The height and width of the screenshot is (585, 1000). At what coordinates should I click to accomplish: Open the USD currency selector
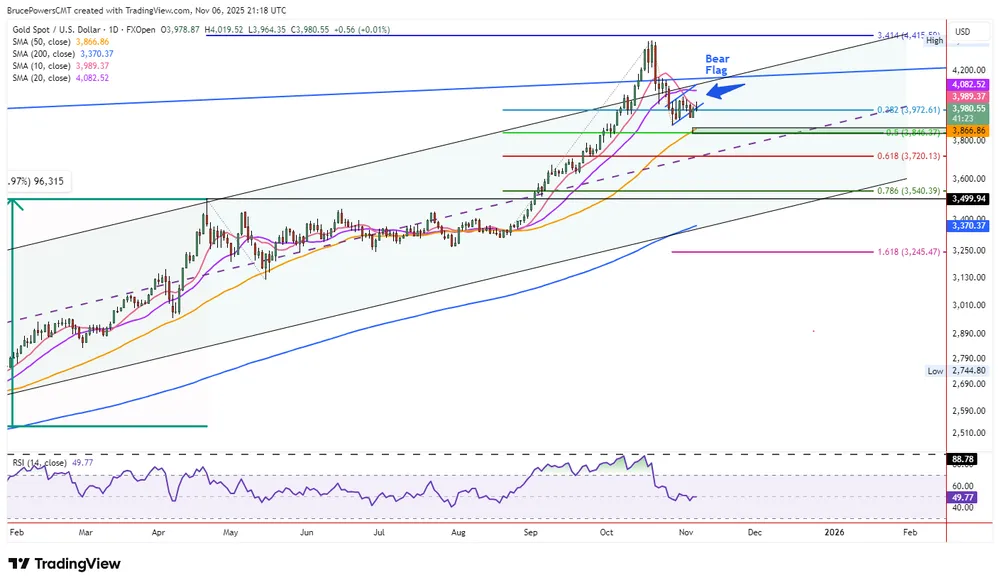963,31
